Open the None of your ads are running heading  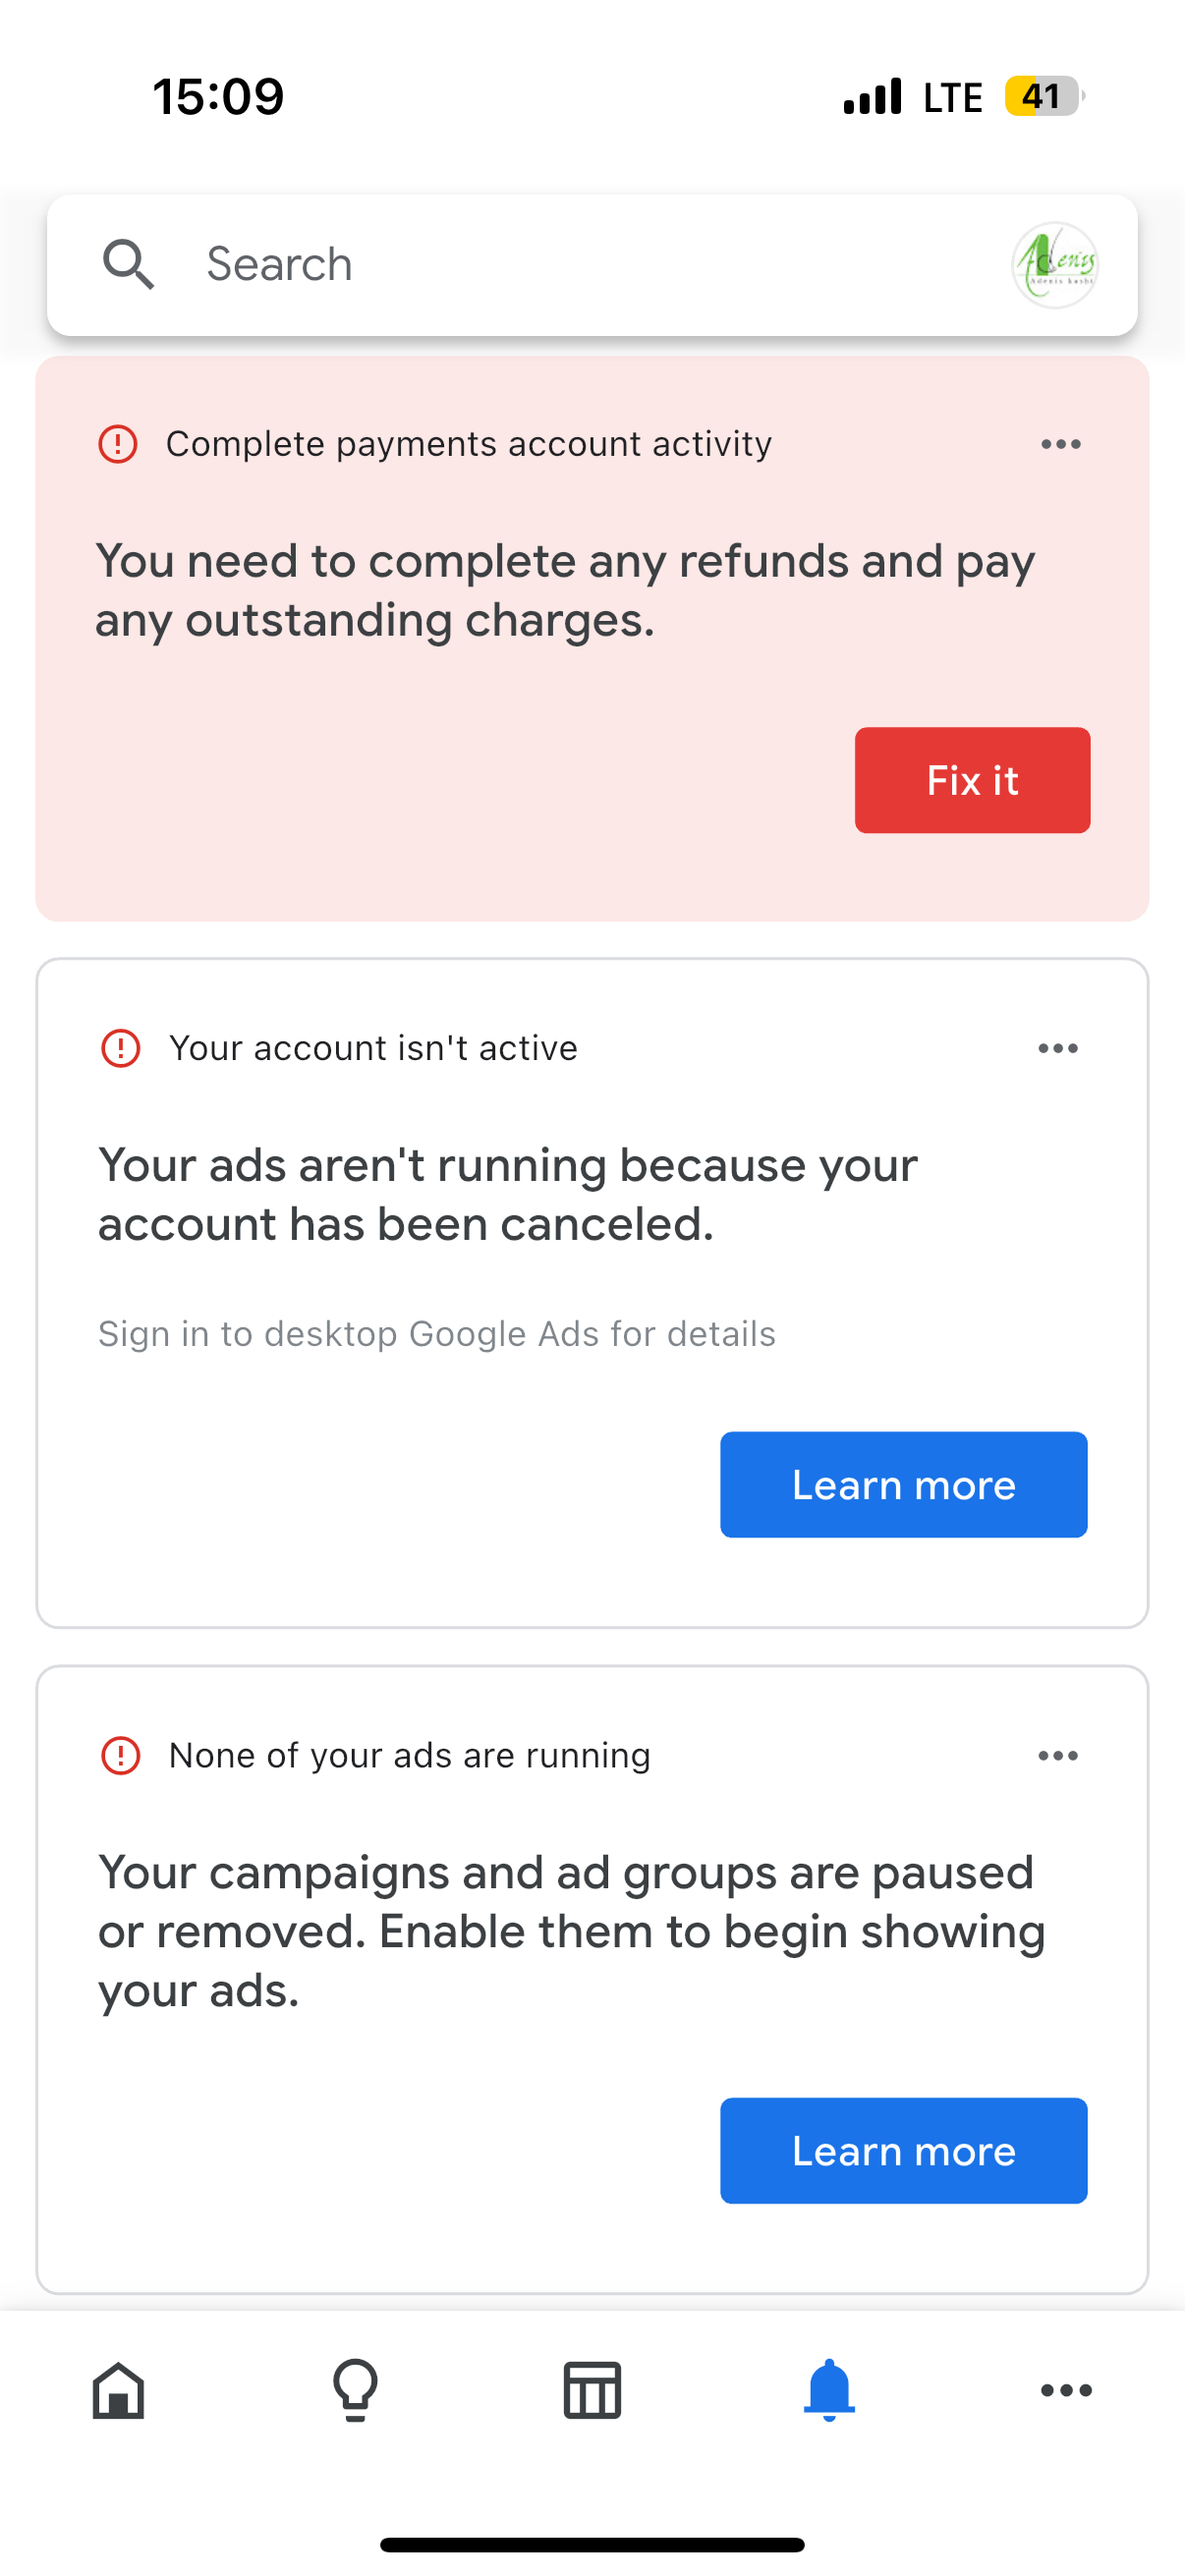(410, 1755)
